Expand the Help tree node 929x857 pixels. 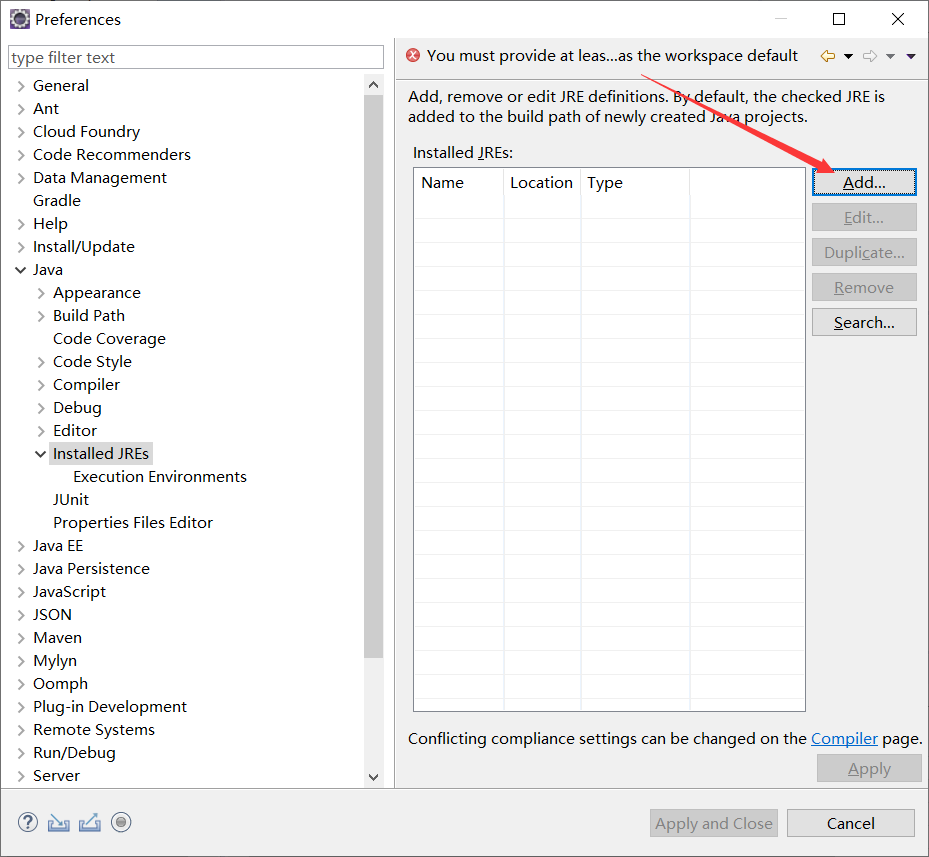pyautogui.click(x=21, y=225)
